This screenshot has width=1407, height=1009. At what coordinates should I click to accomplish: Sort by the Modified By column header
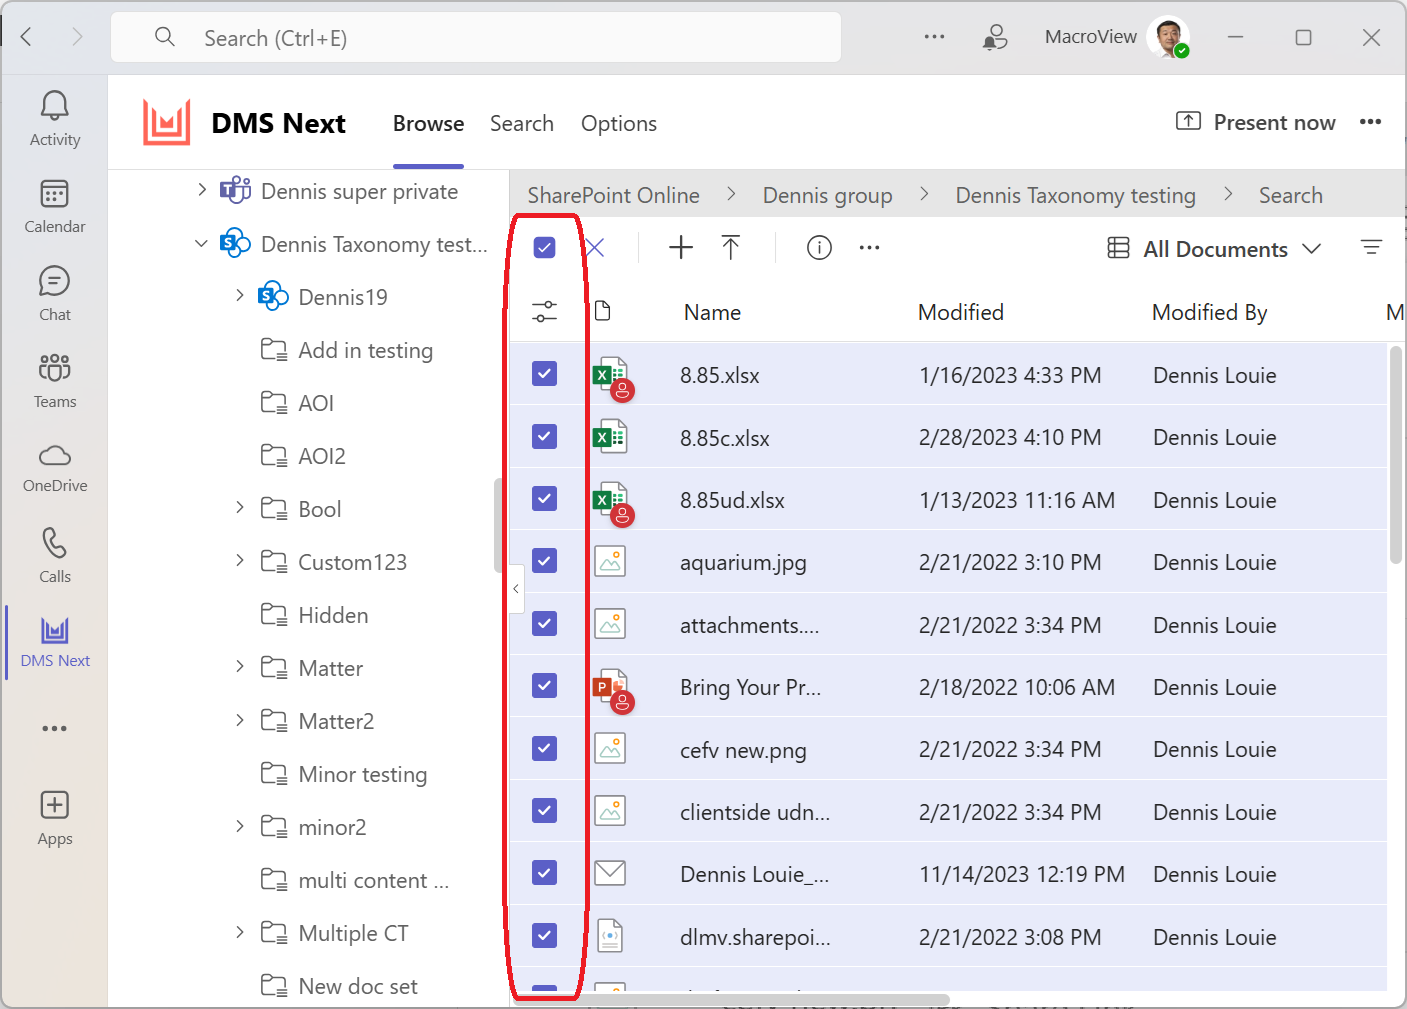click(x=1210, y=312)
